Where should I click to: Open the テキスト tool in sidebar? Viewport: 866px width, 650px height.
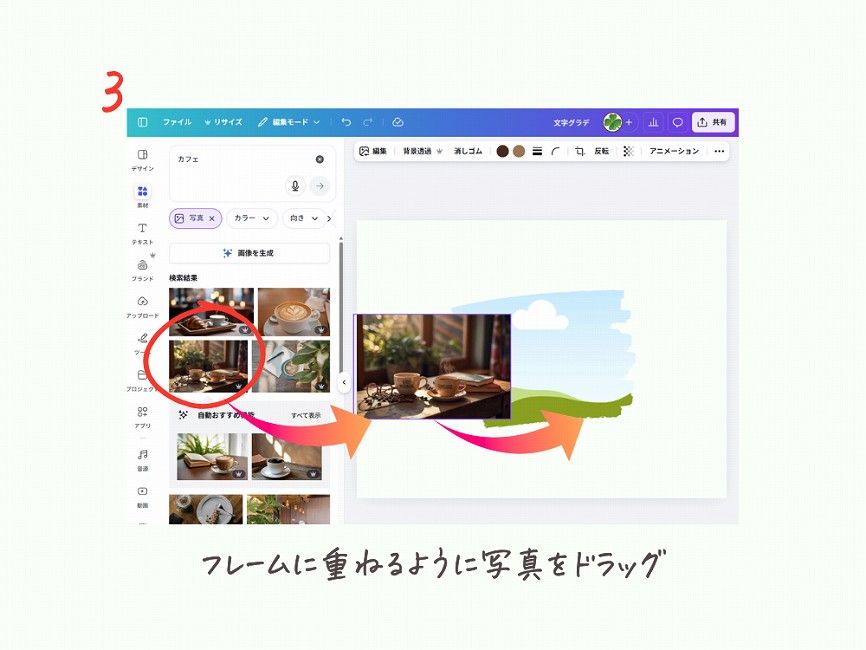[142, 232]
